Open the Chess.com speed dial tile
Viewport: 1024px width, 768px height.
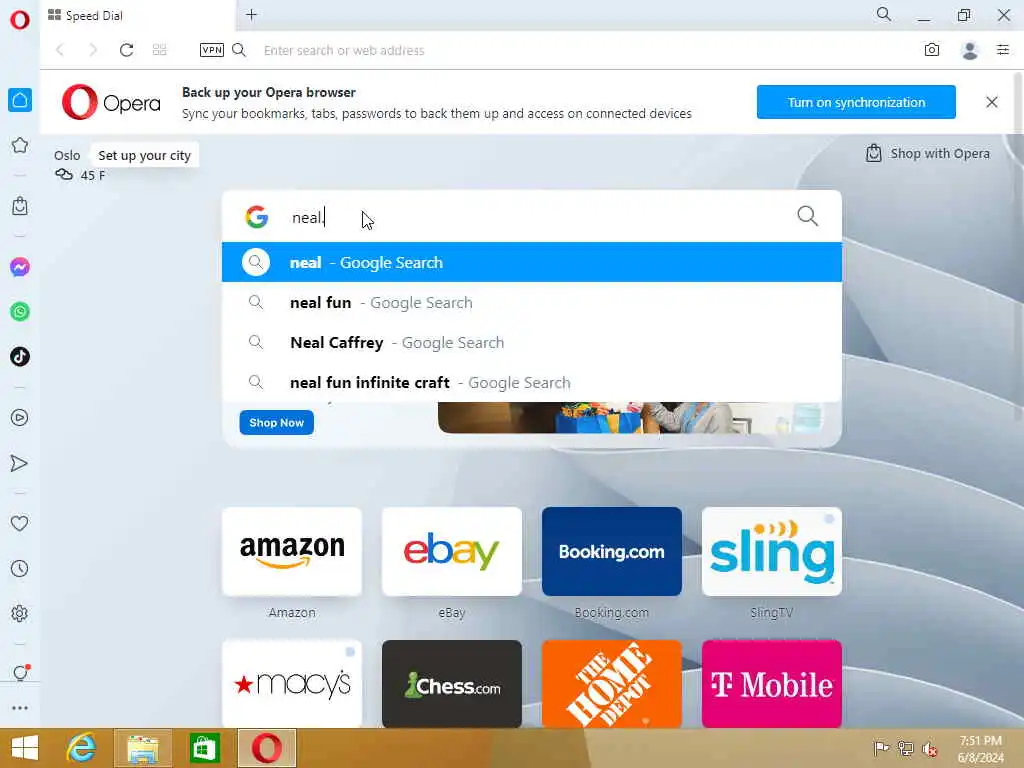coord(452,684)
